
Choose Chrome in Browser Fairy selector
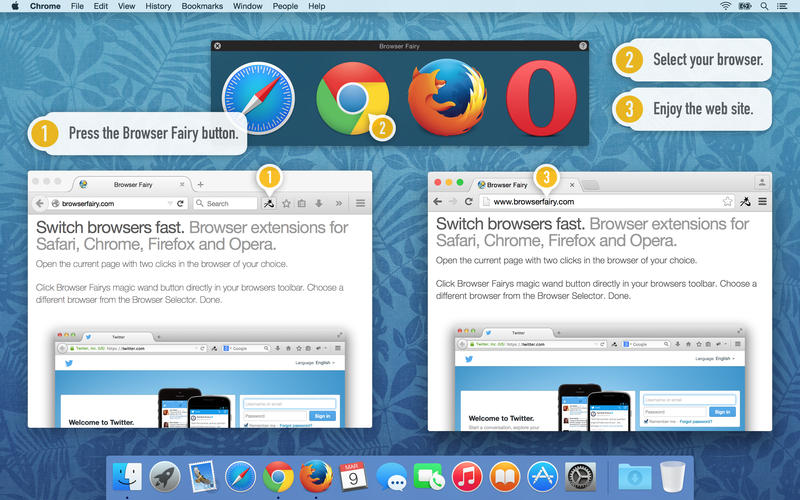point(353,98)
